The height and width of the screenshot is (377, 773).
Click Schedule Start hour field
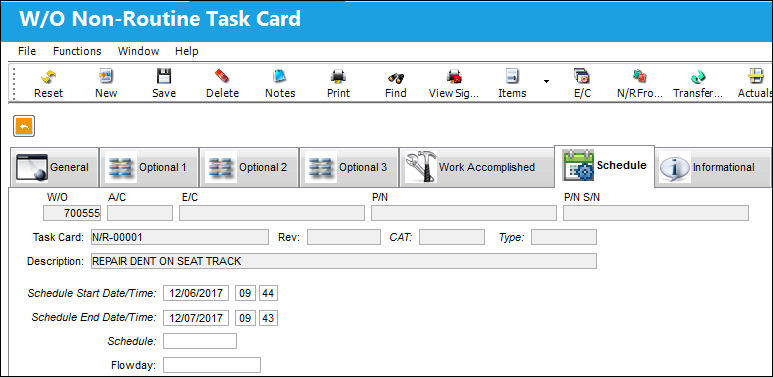pyautogui.click(x=245, y=293)
